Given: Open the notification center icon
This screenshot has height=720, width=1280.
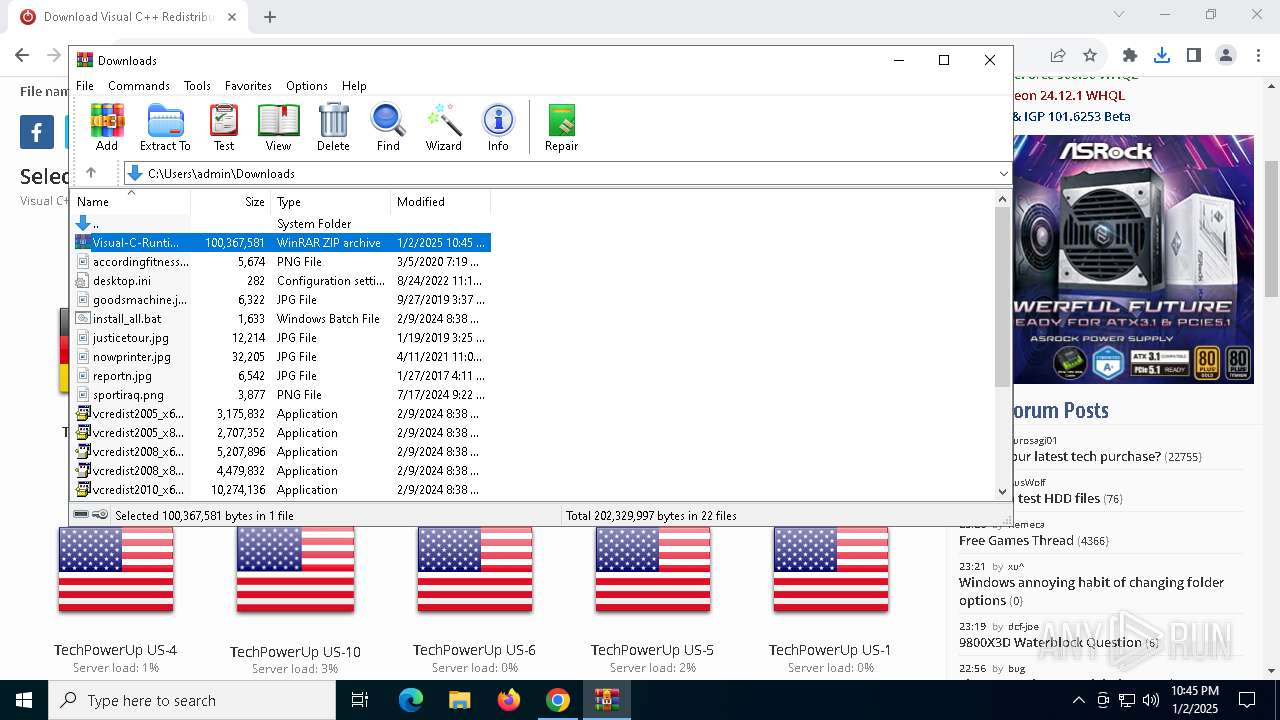Looking at the screenshot, I should point(1247,700).
